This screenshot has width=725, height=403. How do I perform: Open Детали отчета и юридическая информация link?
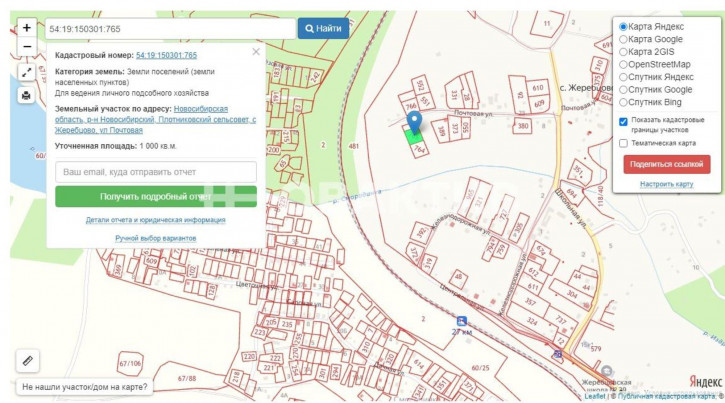[156, 220]
